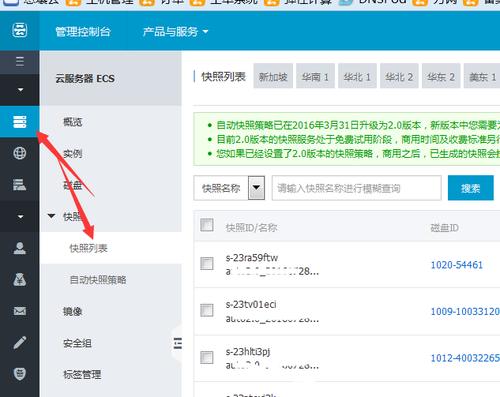Collapse the 快照 tree section arrow

(51, 216)
